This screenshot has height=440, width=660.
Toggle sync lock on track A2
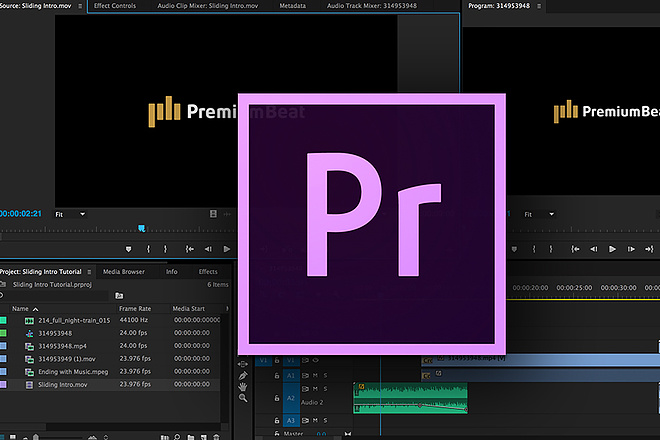pos(306,389)
